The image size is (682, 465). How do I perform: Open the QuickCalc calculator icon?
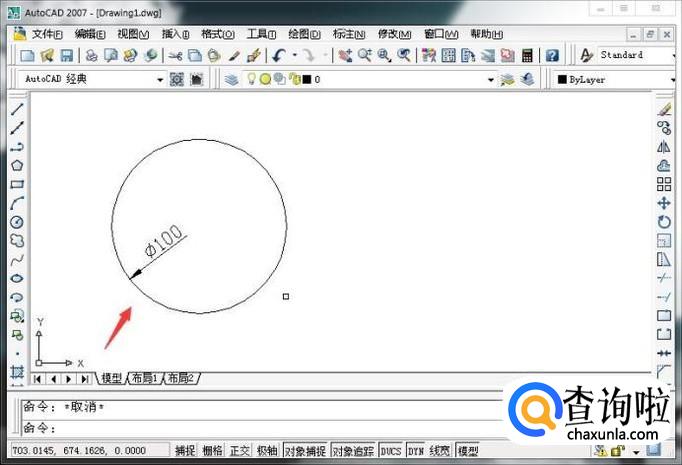click(x=526, y=56)
